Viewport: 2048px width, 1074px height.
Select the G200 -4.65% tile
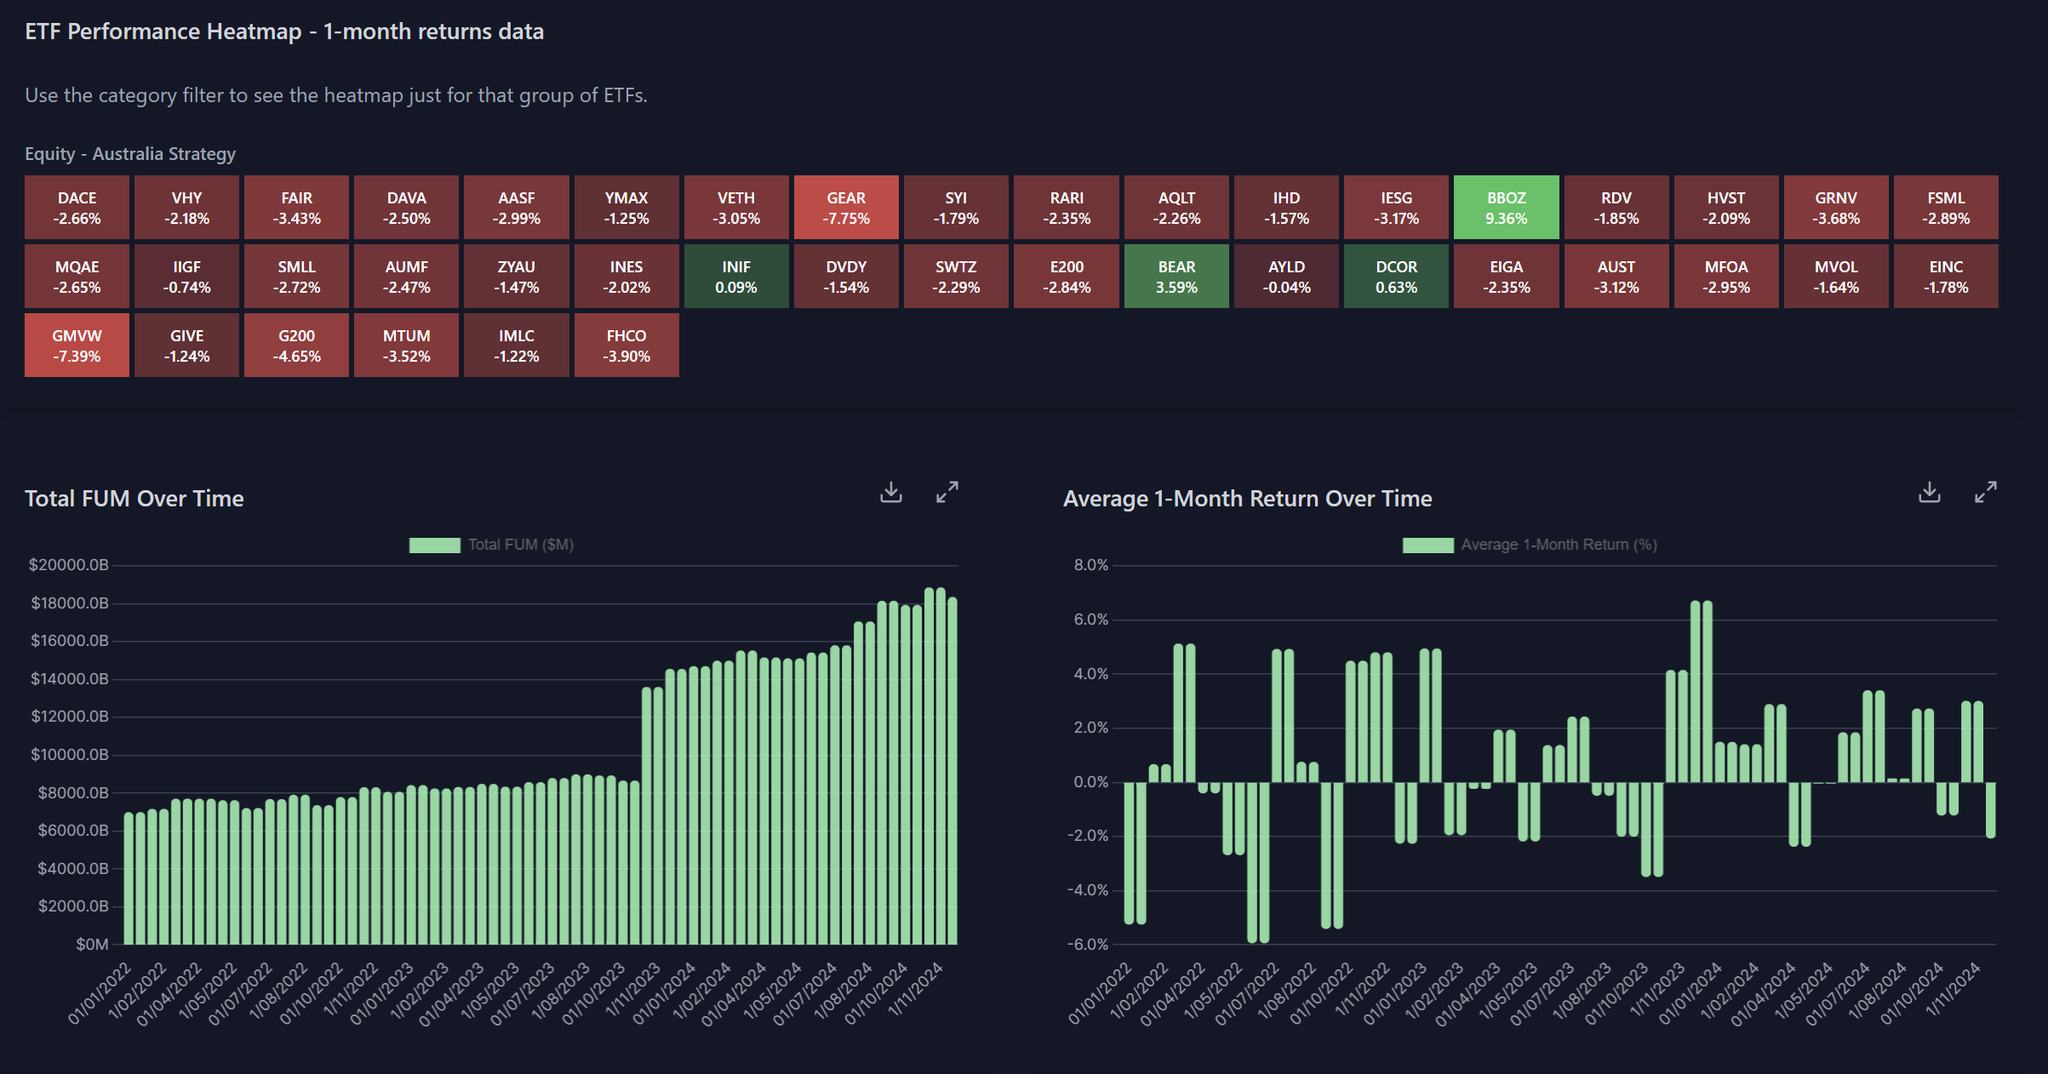(x=297, y=345)
